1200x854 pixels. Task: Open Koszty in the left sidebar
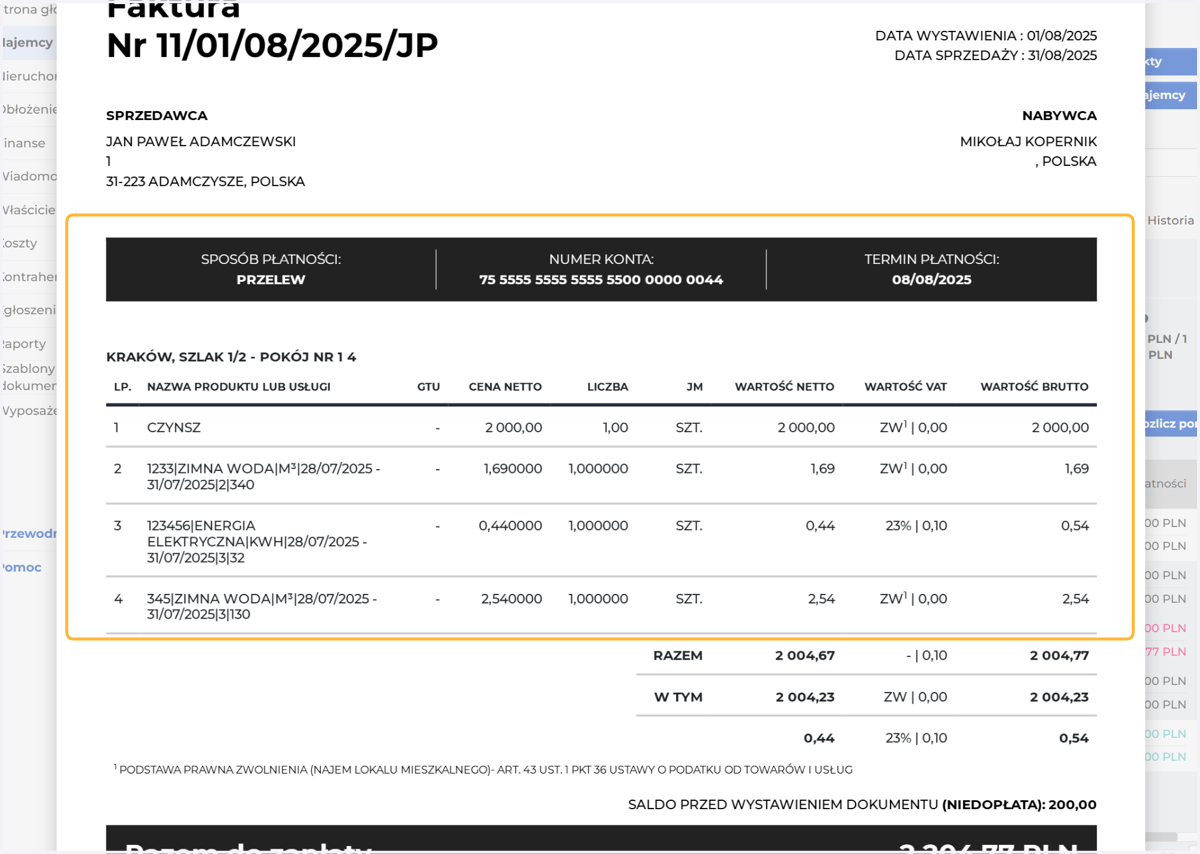coord(20,243)
